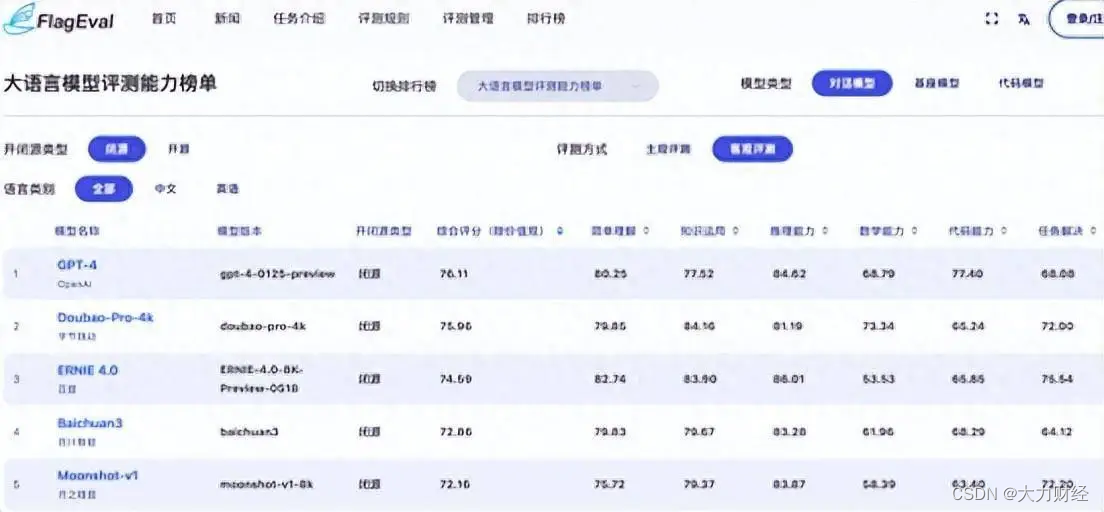Open 任务介绍 navigation item

click(x=299, y=18)
